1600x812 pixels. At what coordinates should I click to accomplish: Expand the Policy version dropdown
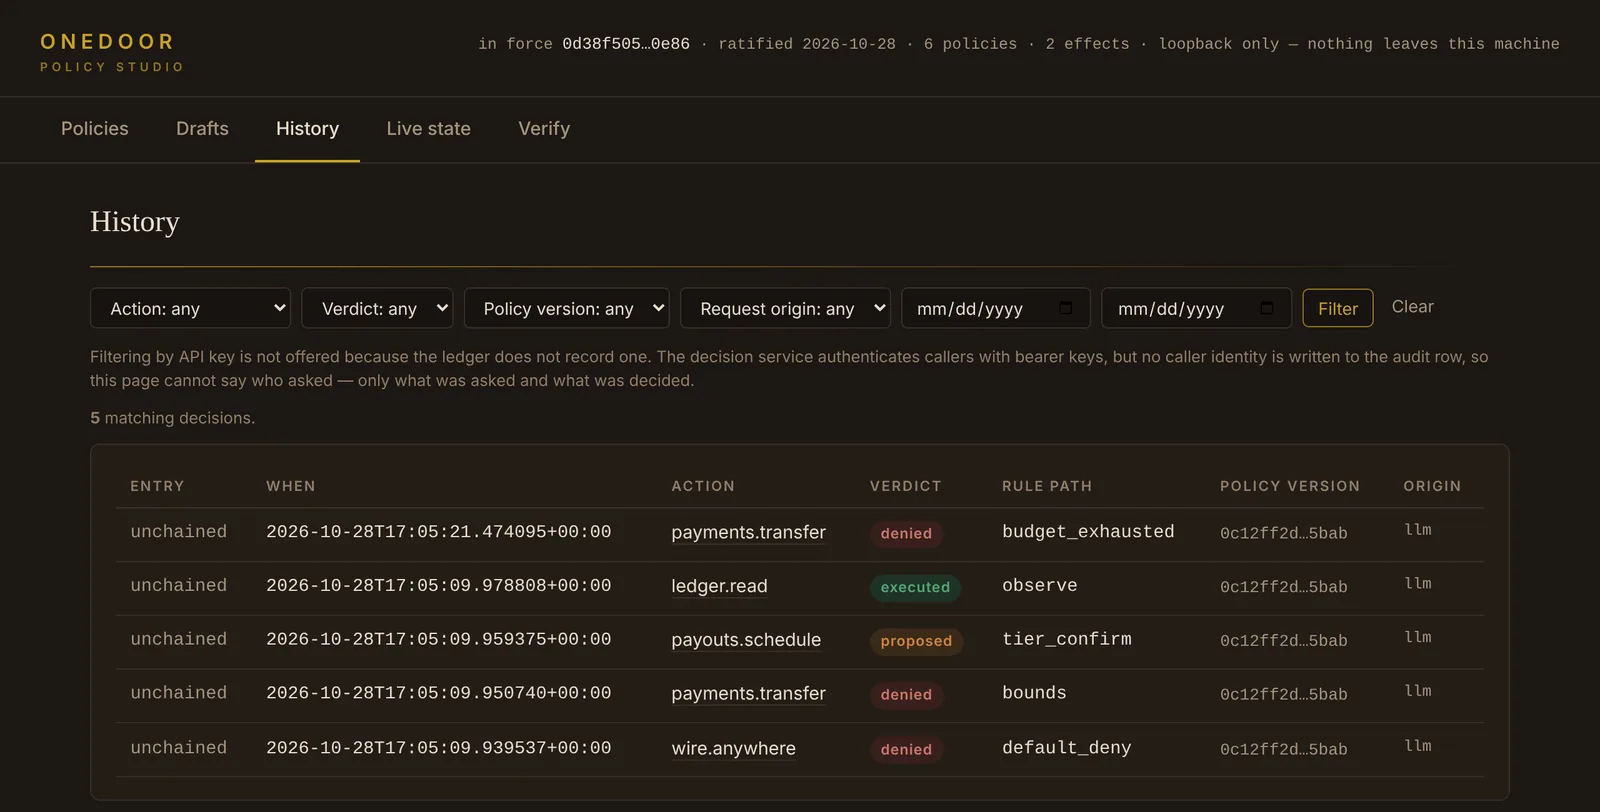(x=566, y=308)
